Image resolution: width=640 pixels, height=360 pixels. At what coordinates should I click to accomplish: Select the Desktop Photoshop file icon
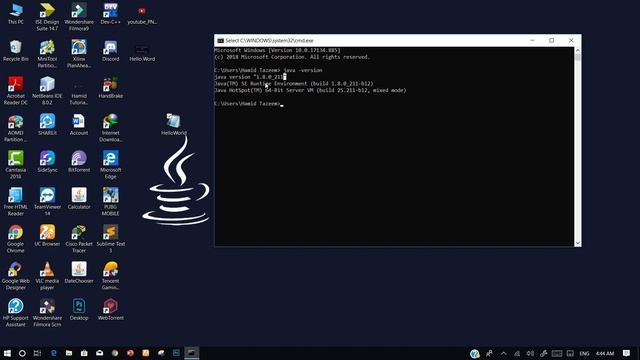click(x=79, y=309)
